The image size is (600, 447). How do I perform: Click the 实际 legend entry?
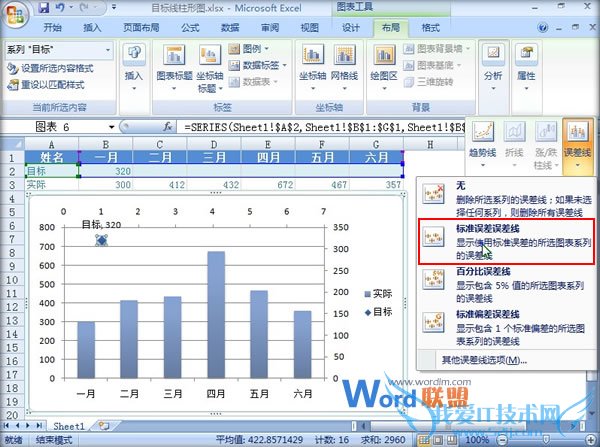pyautogui.click(x=378, y=294)
